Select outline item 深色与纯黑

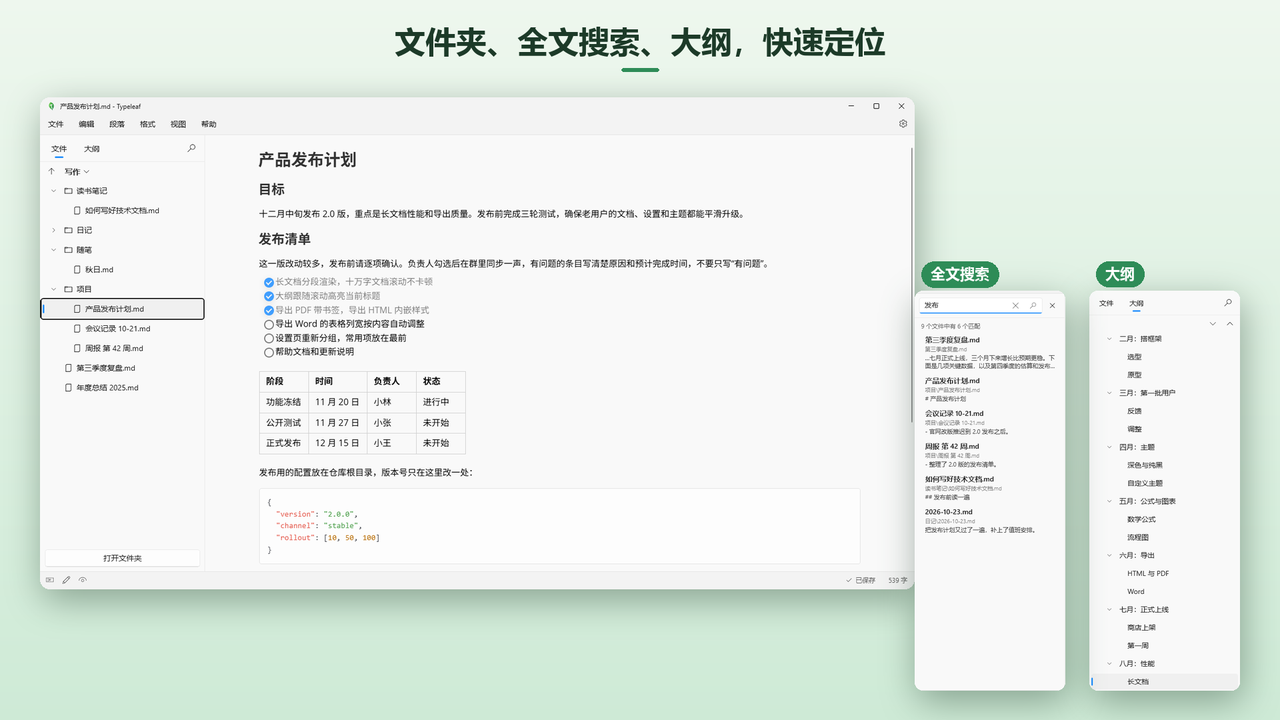pos(1145,465)
